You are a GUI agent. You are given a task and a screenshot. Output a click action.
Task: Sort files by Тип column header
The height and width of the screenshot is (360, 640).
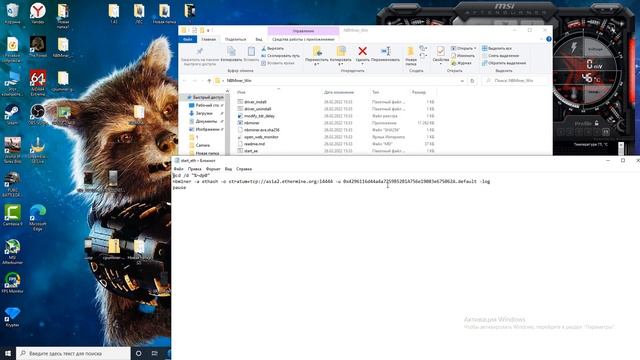point(376,92)
